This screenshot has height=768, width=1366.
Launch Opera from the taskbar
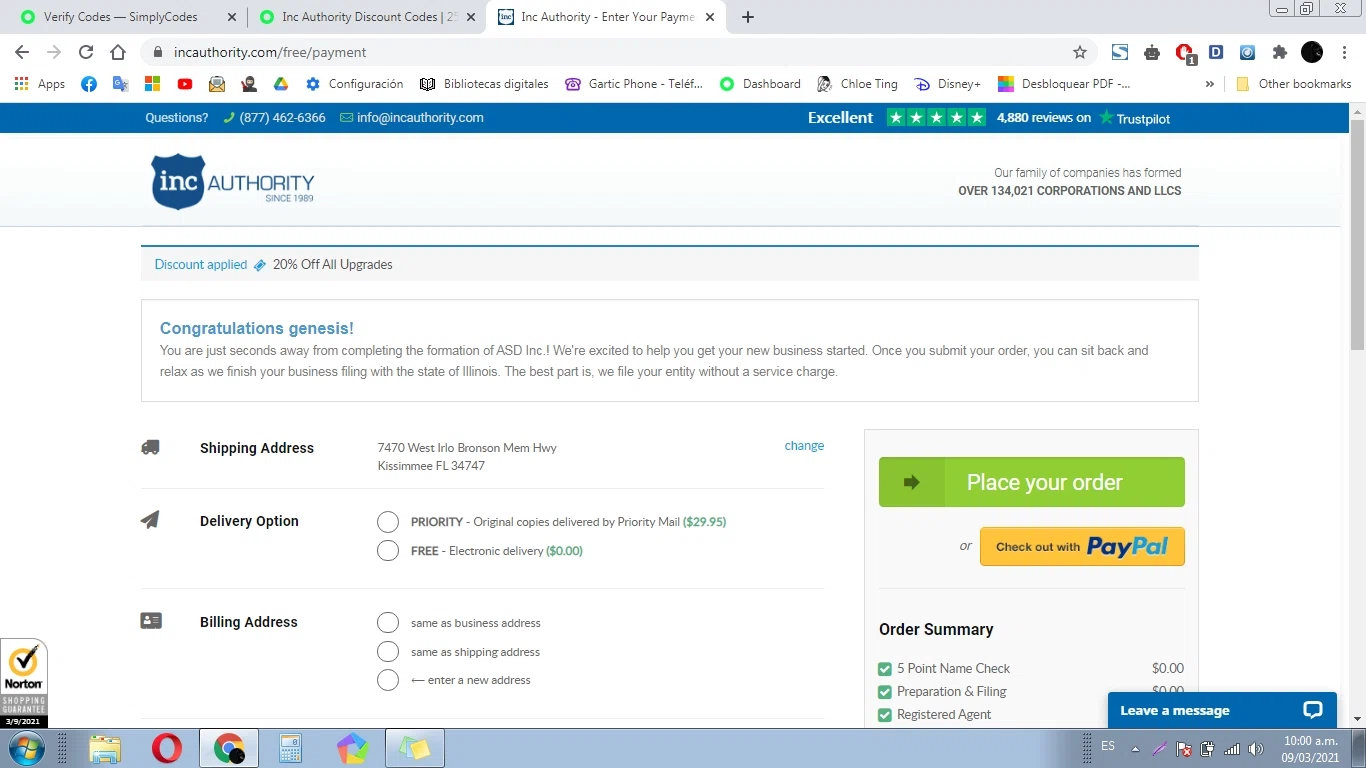pos(167,748)
